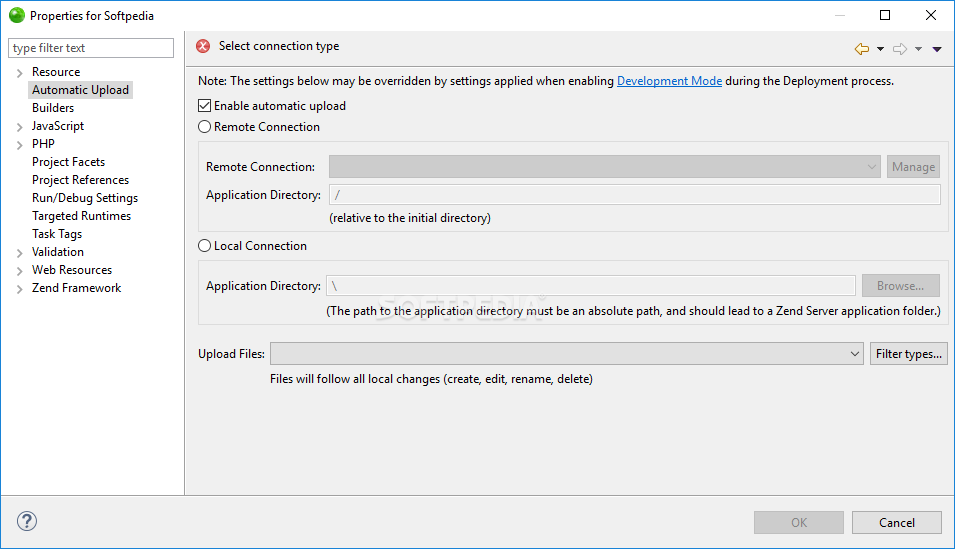
Task: Open the view menu triangle icon
Action: (937, 49)
